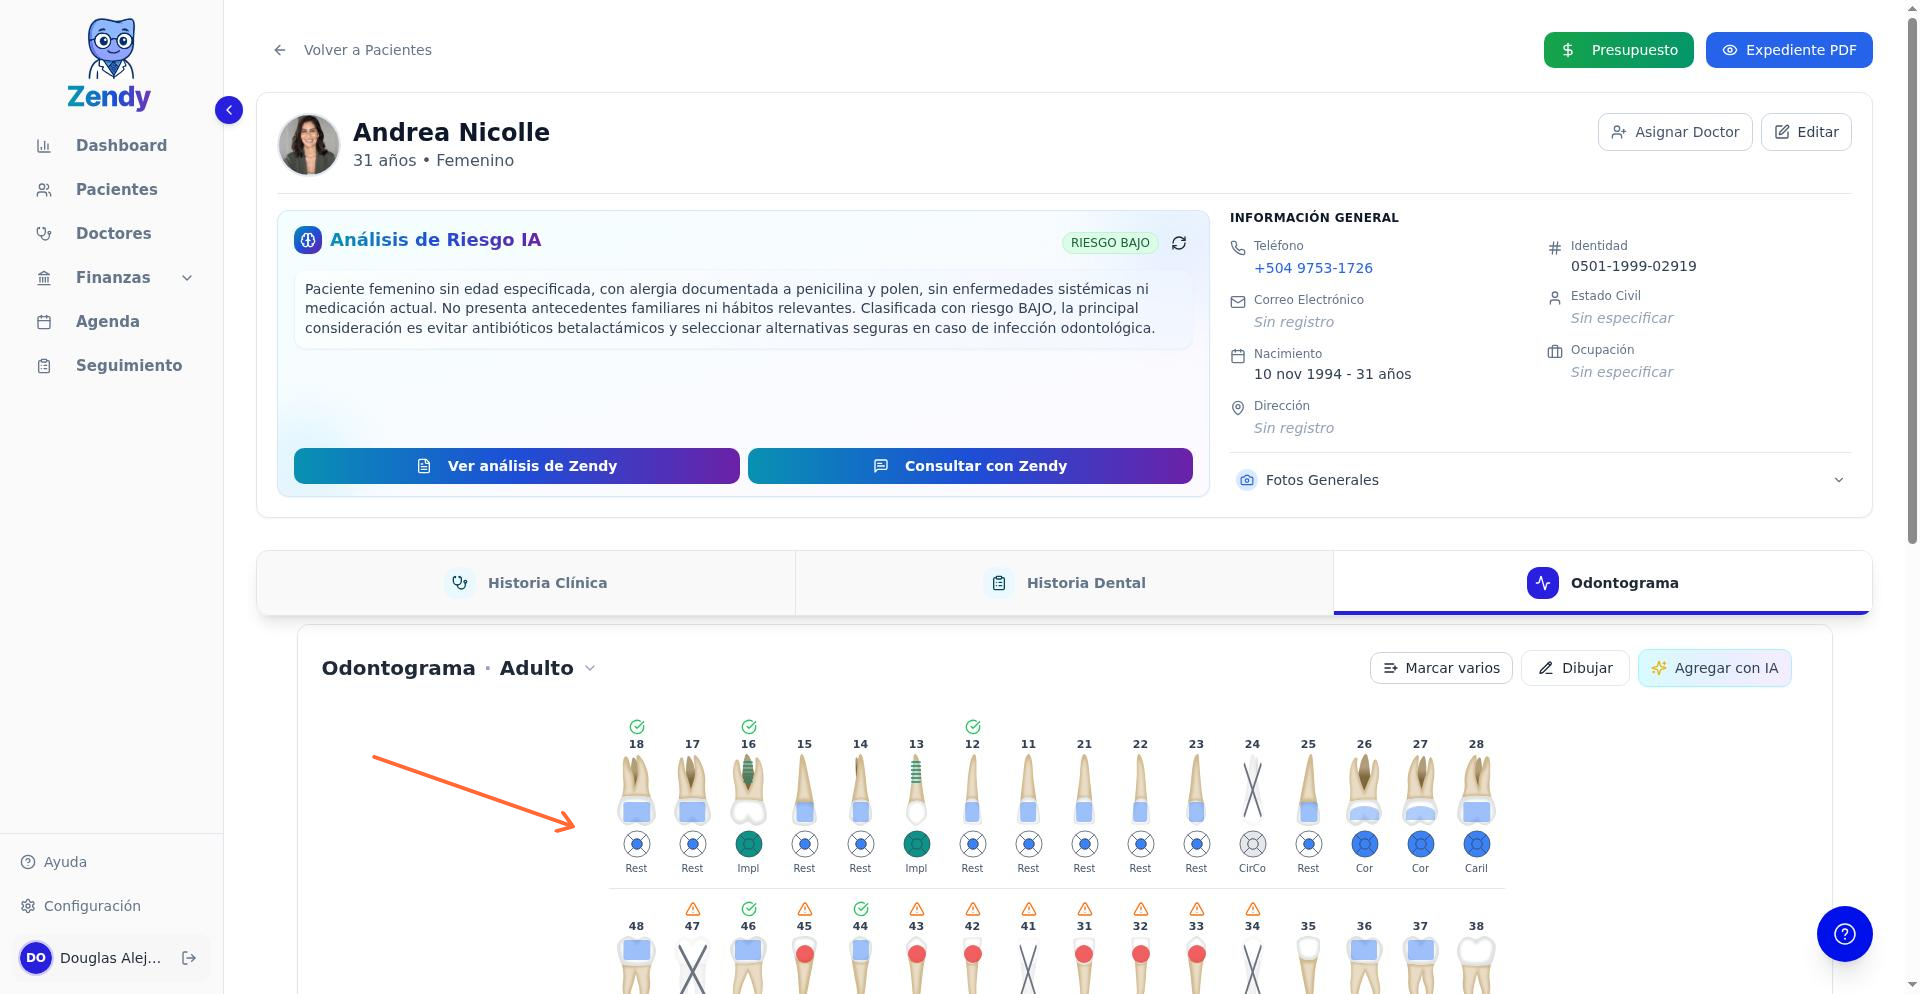The width and height of the screenshot is (1920, 994).
Task: Select lower tooth 48
Action: pyautogui.click(x=636, y=965)
